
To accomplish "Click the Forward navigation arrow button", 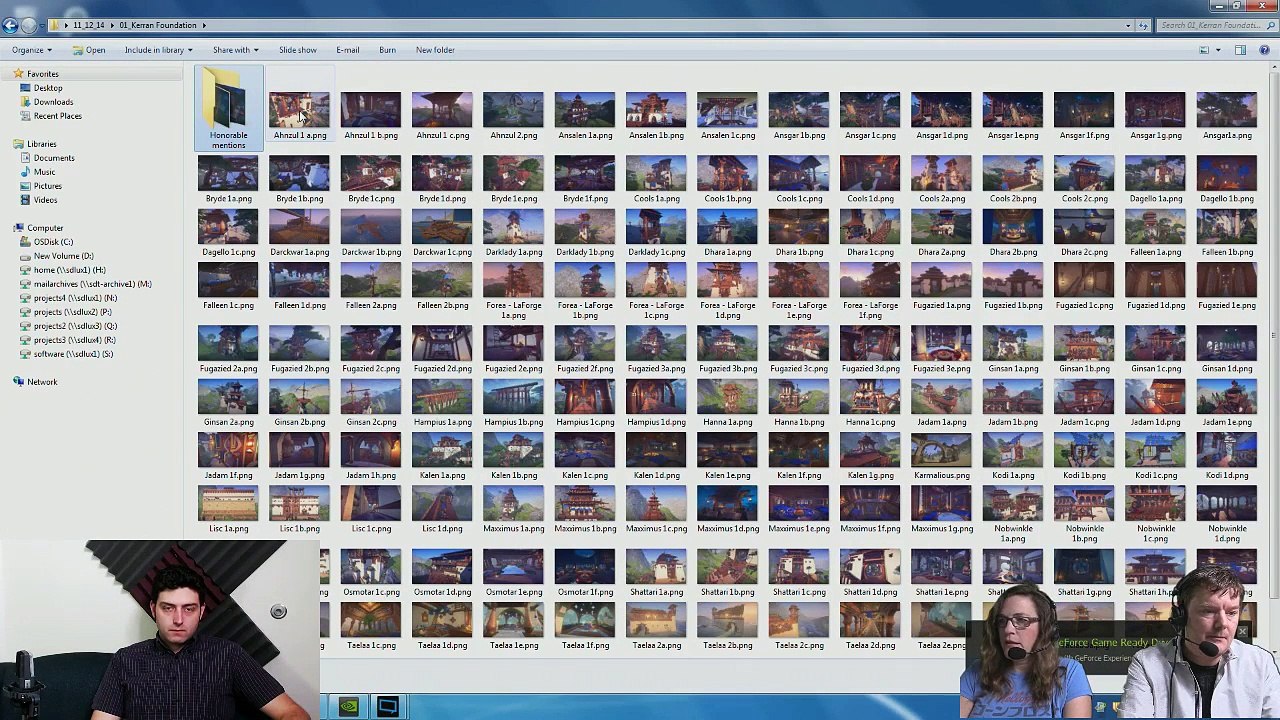I will (29, 25).
